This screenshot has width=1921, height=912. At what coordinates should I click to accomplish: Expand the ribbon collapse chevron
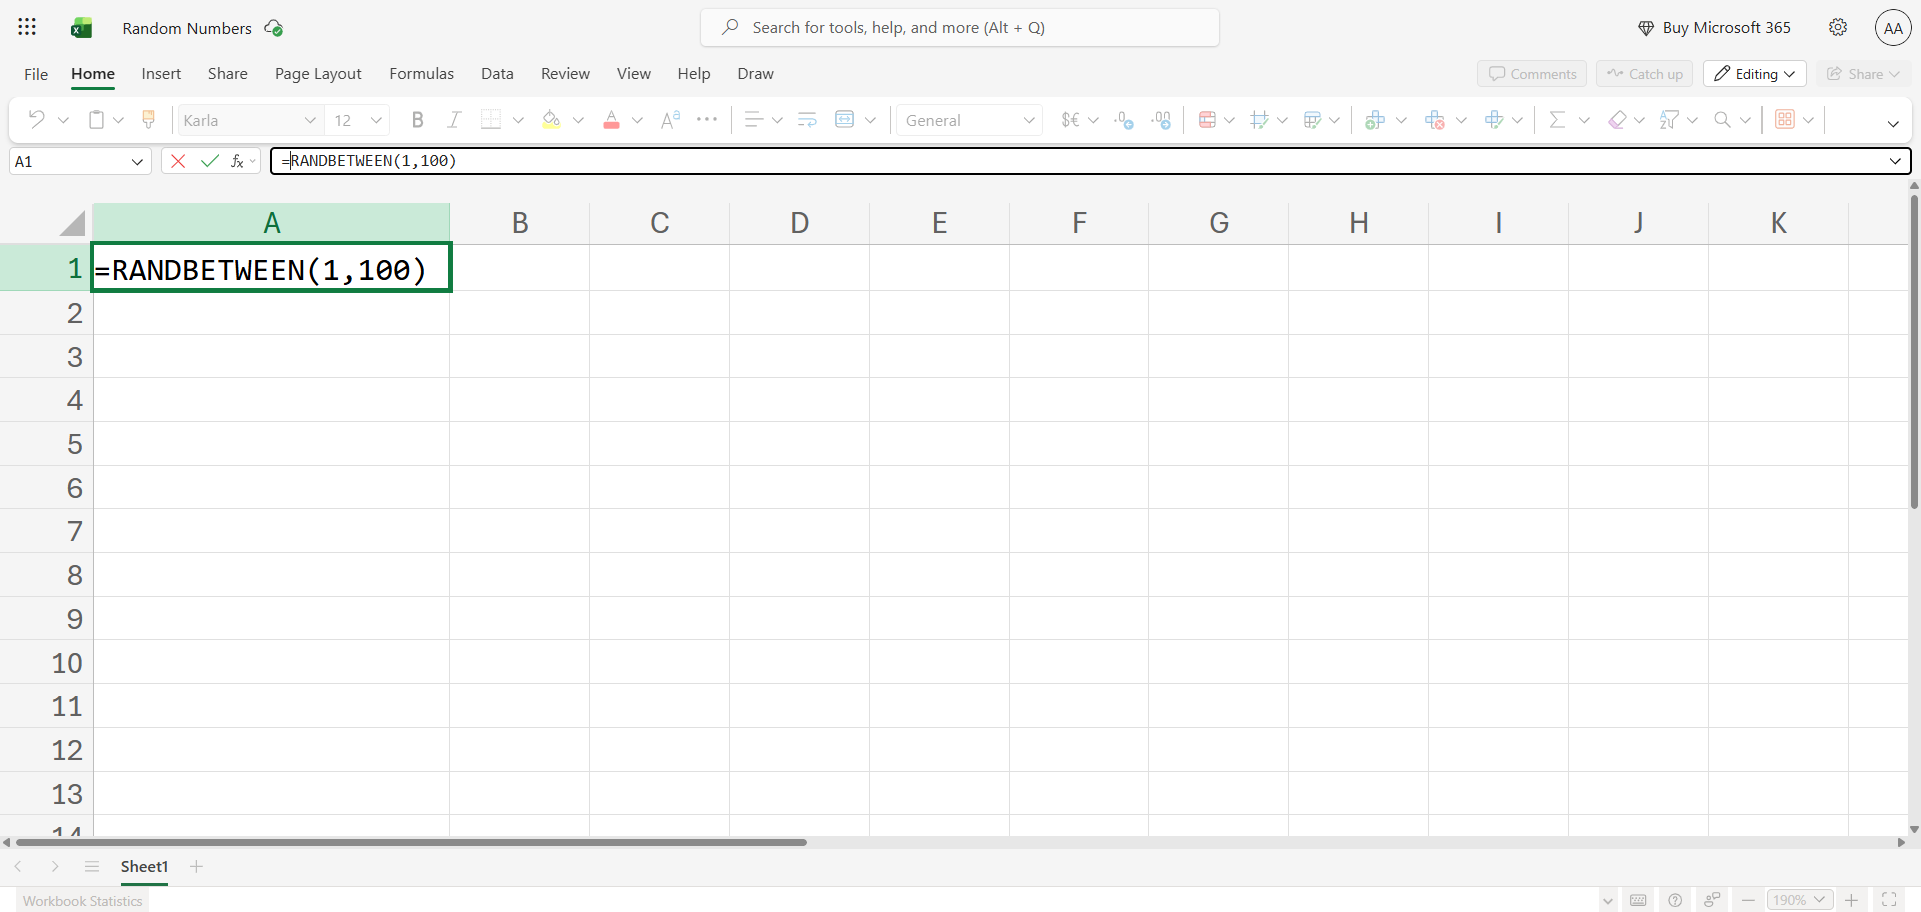tap(1893, 124)
